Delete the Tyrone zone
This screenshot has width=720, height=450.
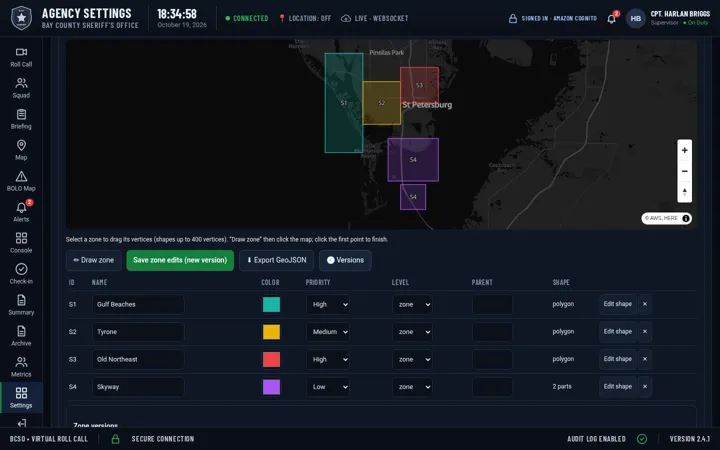tap(645, 332)
